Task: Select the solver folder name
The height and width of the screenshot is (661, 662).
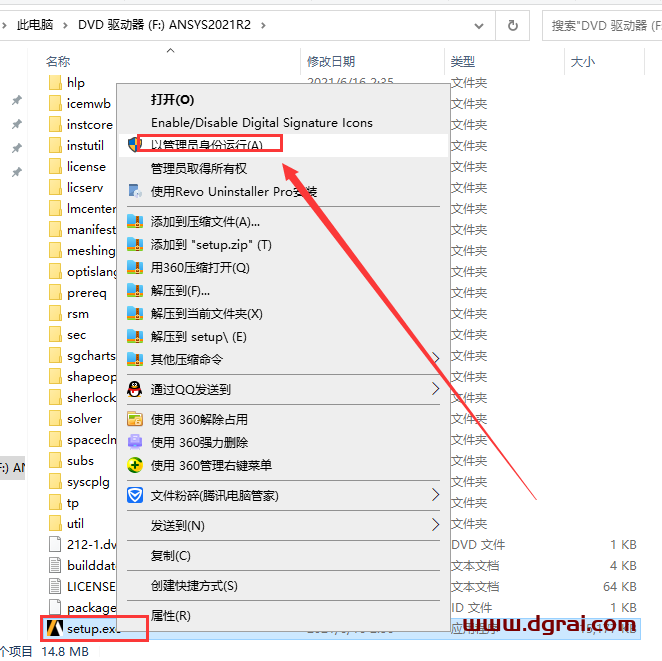Action: point(84,419)
